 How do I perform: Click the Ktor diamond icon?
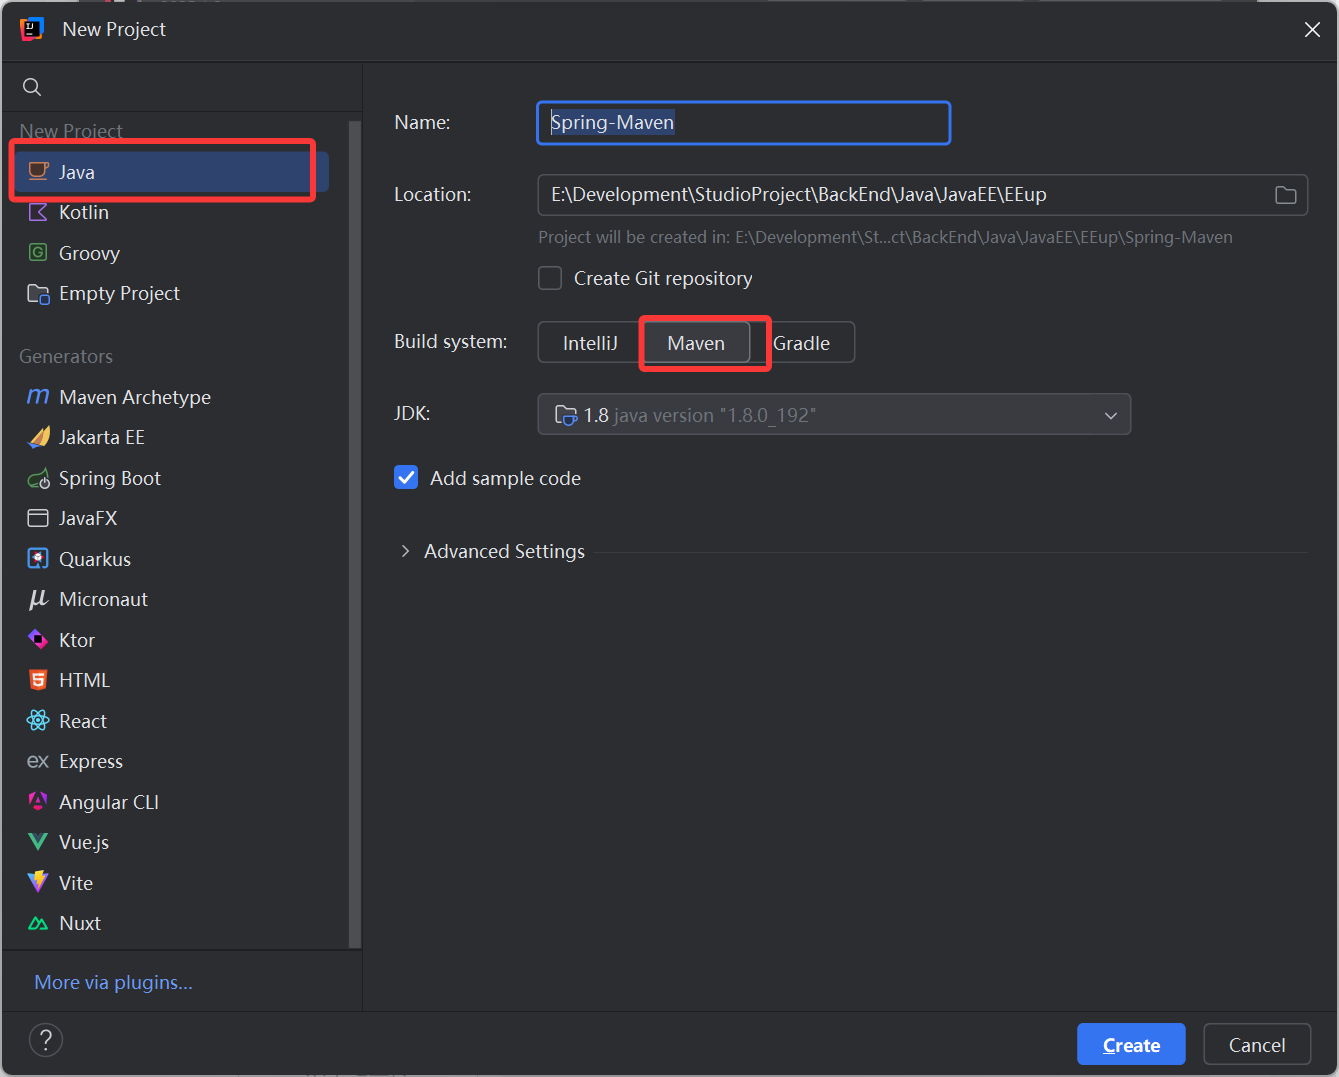coord(38,639)
